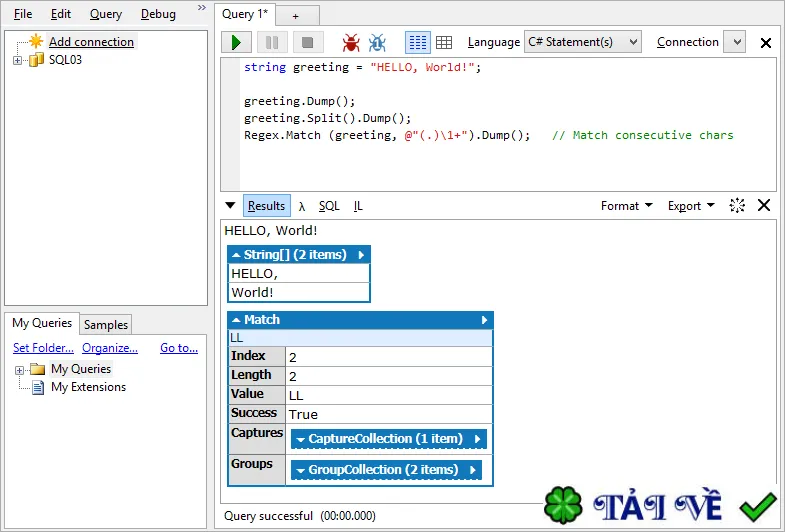Switch results to data grids view
This screenshot has height=532, width=785.
pyautogui.click(x=444, y=43)
